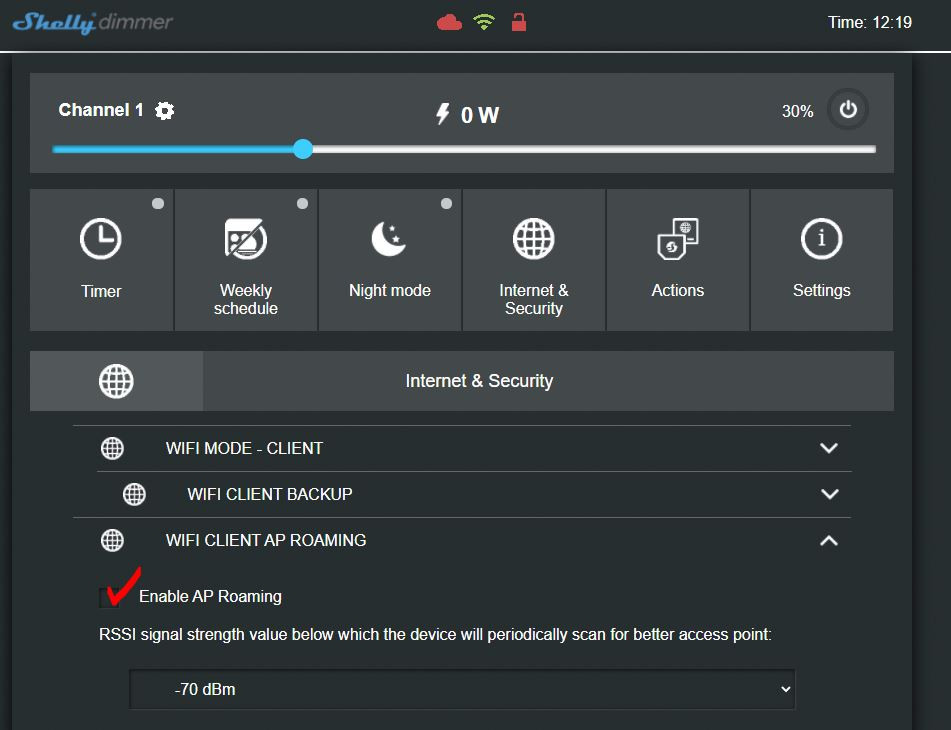The image size is (951, 730).
Task: Click the red unlocked padlock icon
Action: point(519,22)
